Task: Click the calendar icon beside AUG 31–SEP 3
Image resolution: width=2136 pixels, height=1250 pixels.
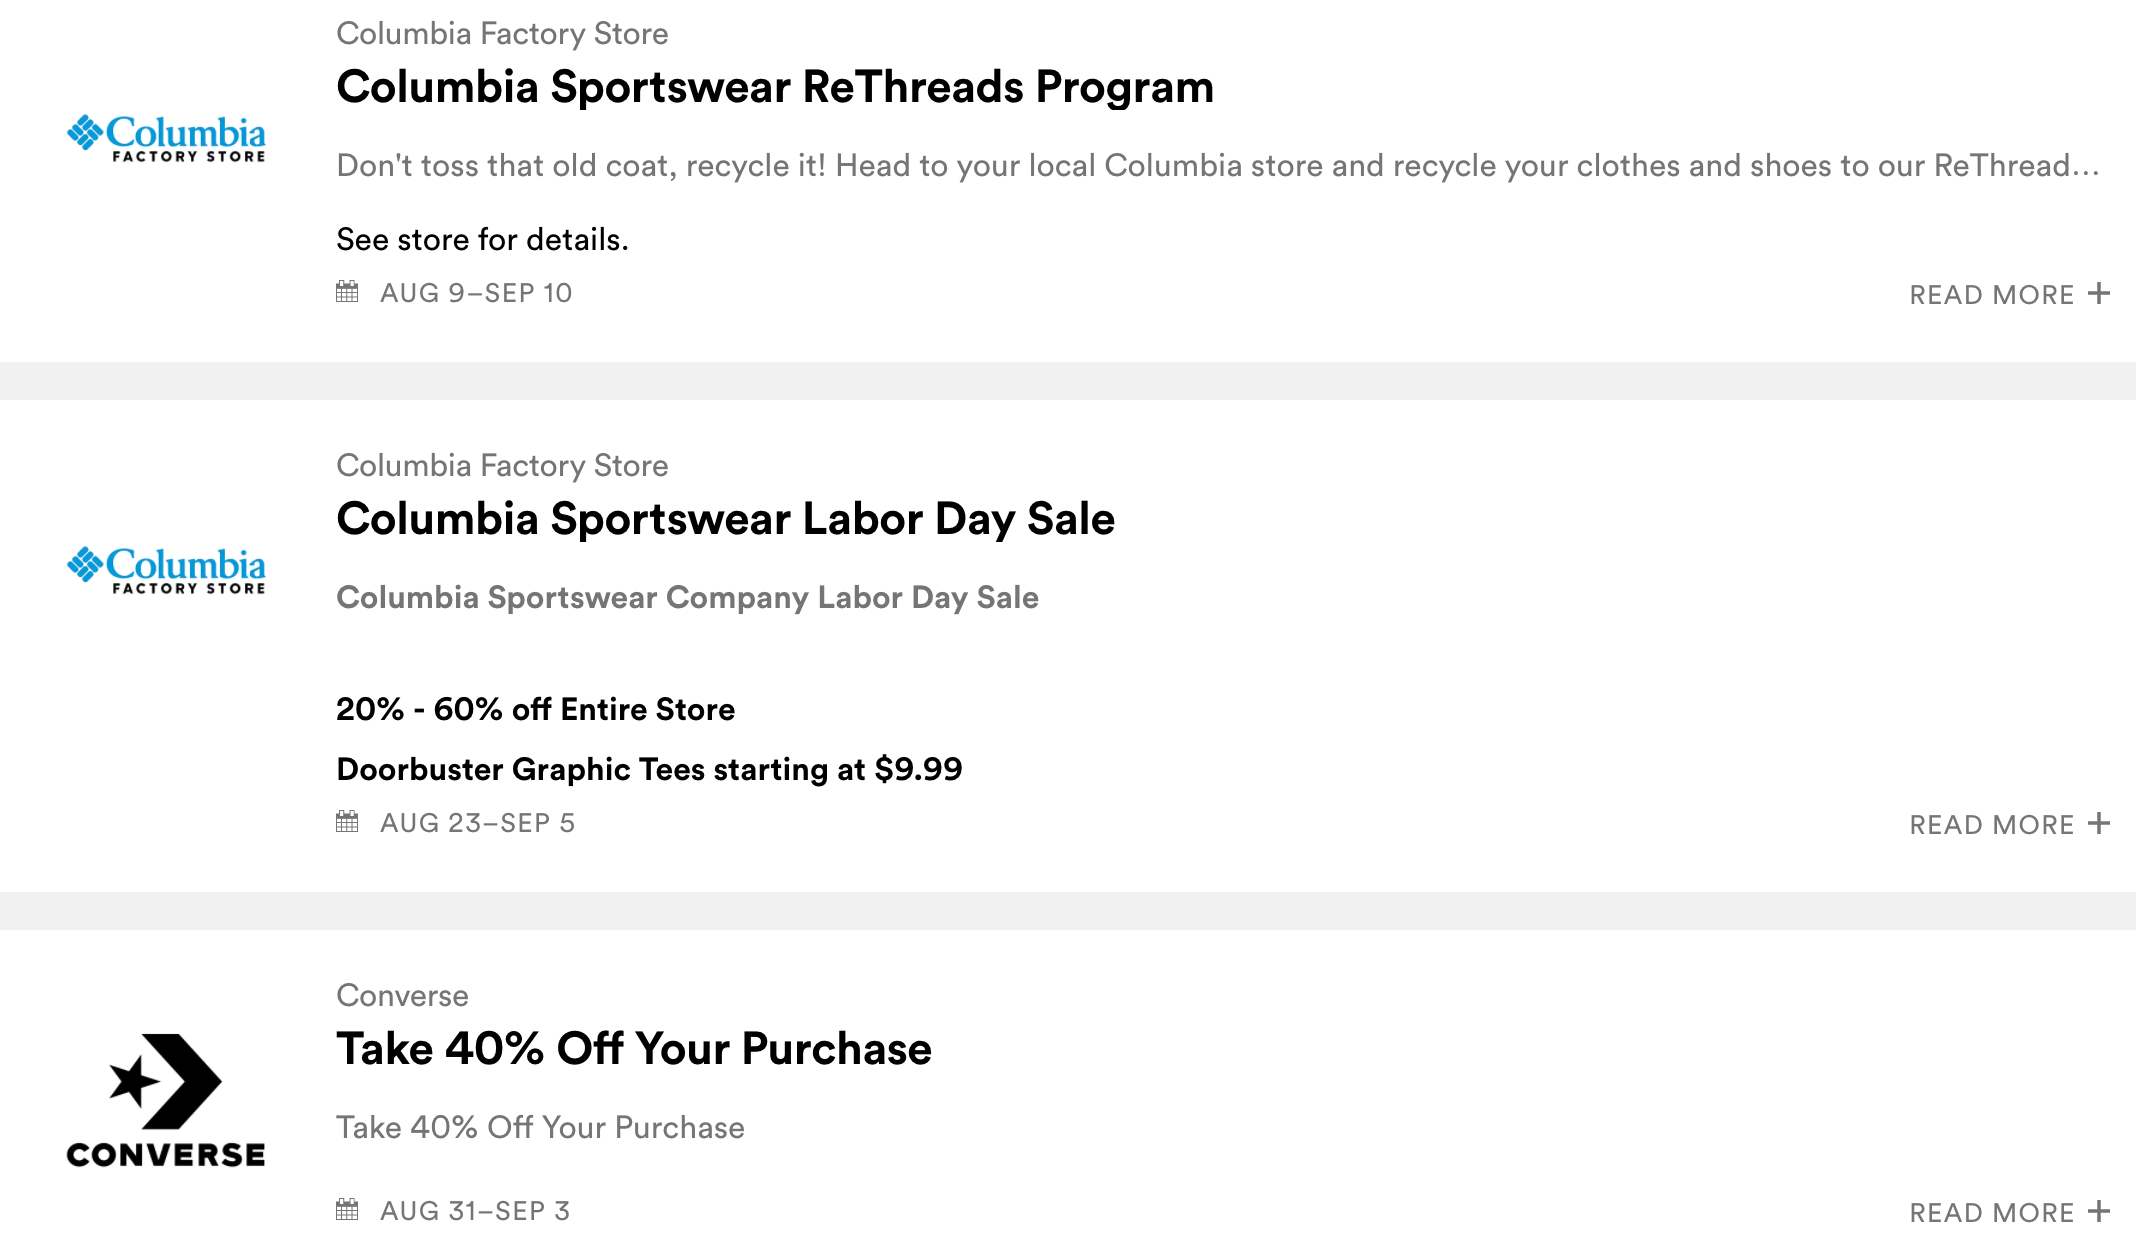Action: click(x=347, y=1210)
